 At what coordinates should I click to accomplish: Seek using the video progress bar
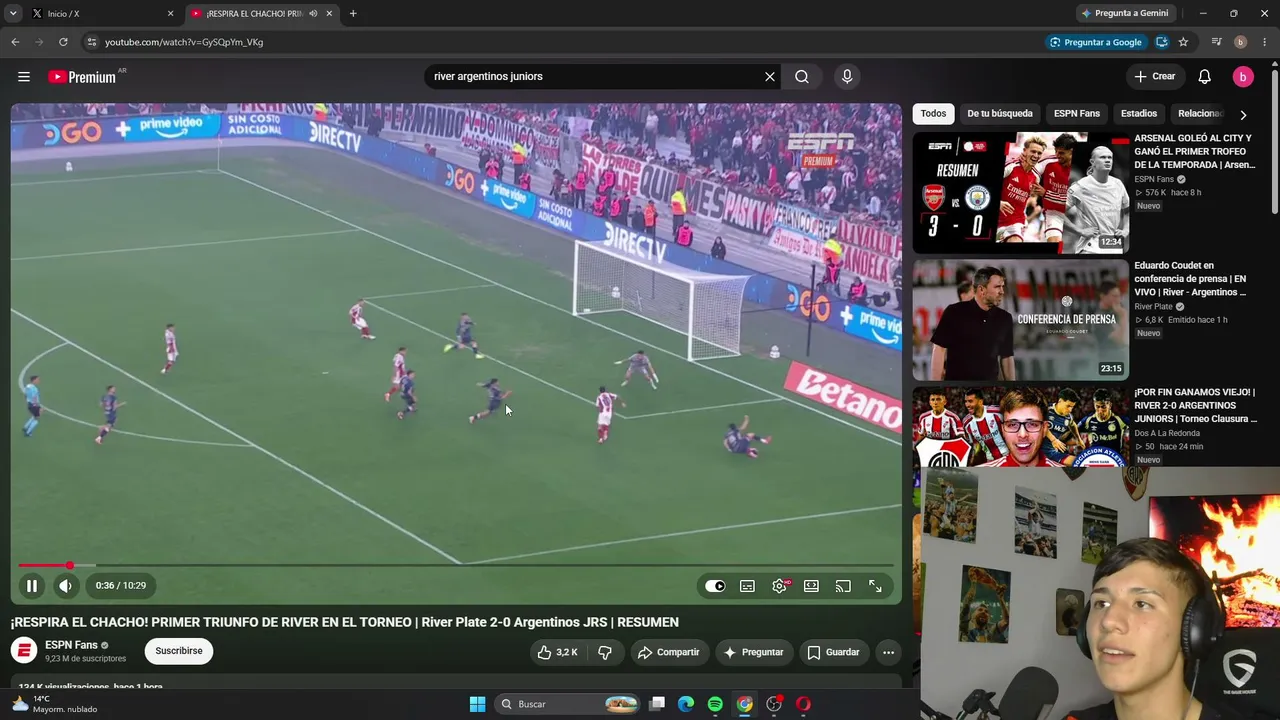pyautogui.click(x=456, y=566)
